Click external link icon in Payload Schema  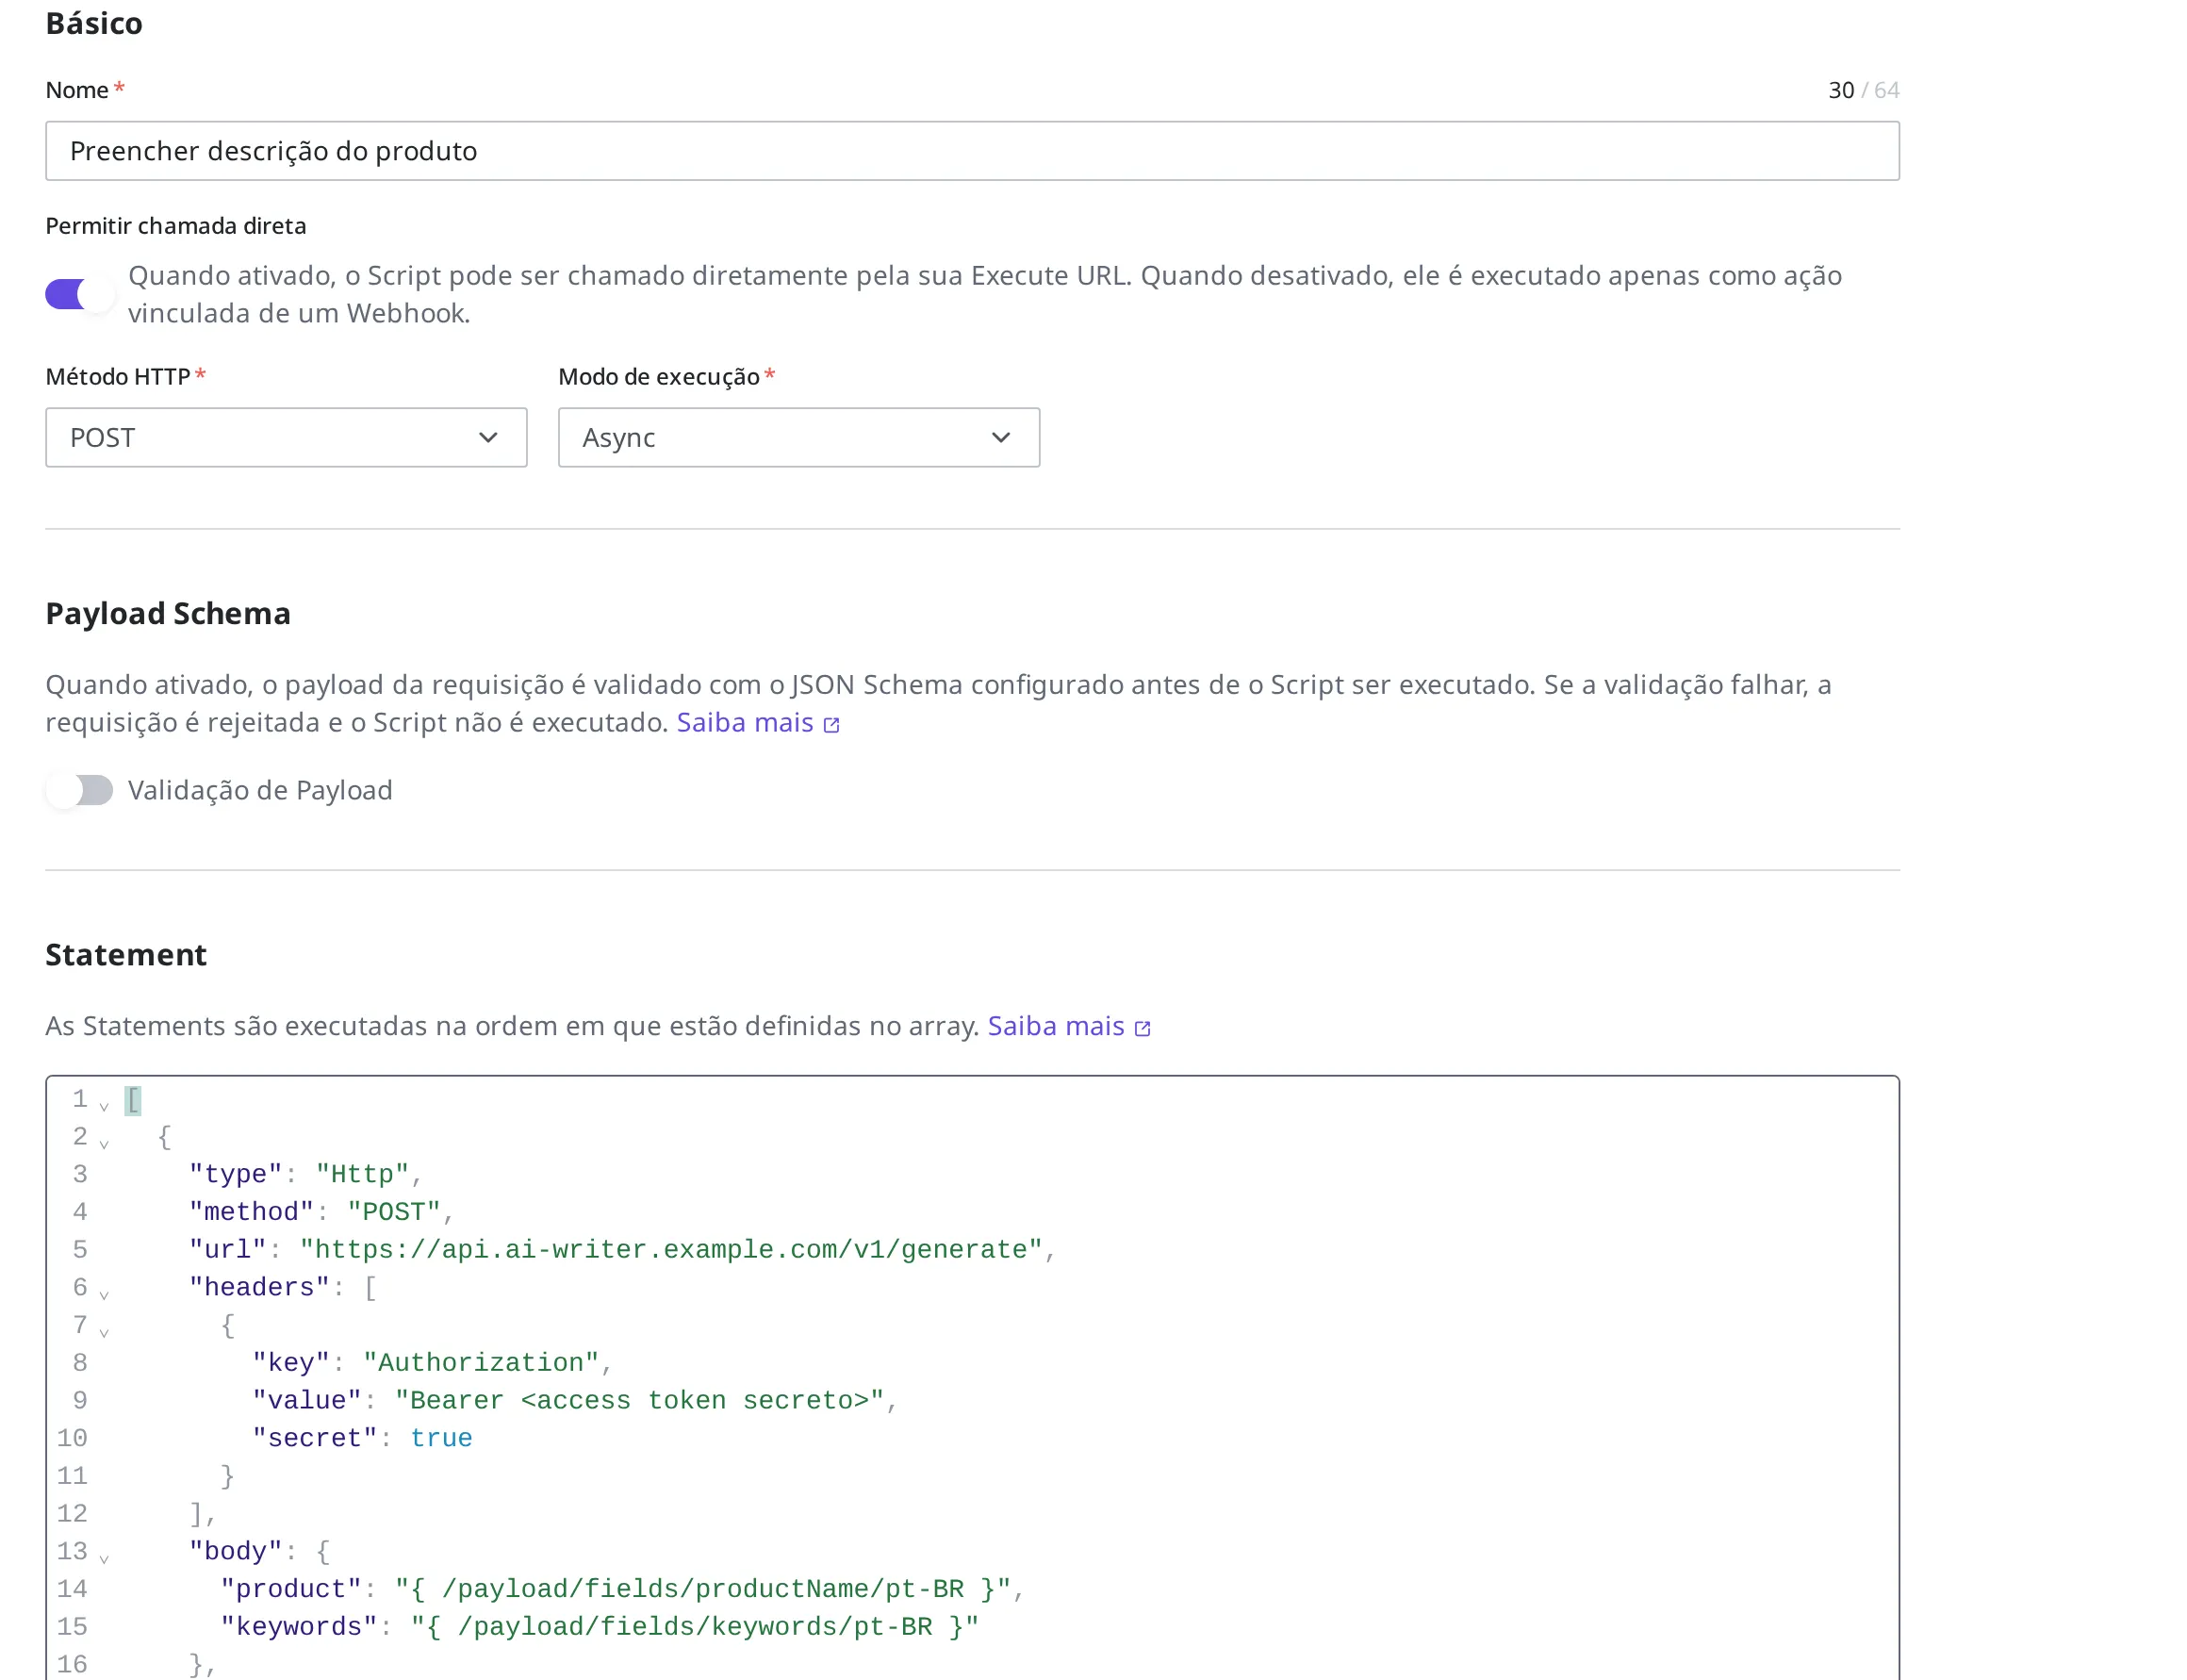click(x=830, y=724)
